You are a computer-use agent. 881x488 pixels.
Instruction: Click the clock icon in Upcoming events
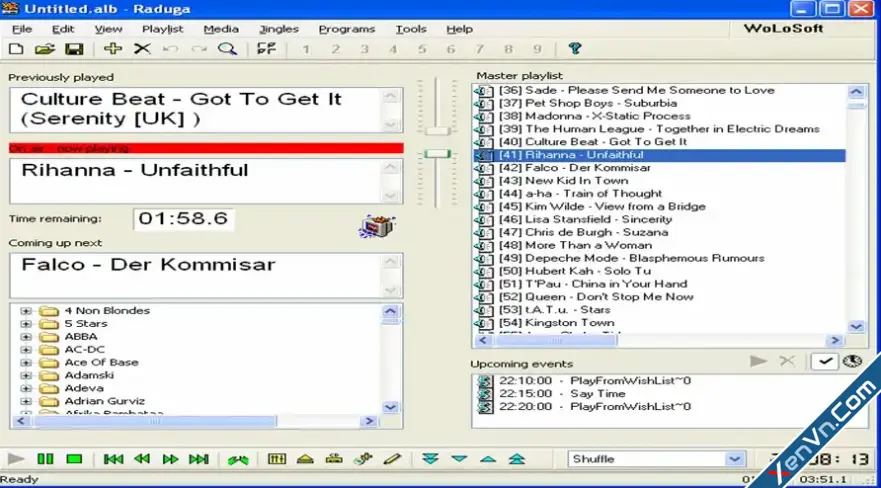[x=852, y=361]
